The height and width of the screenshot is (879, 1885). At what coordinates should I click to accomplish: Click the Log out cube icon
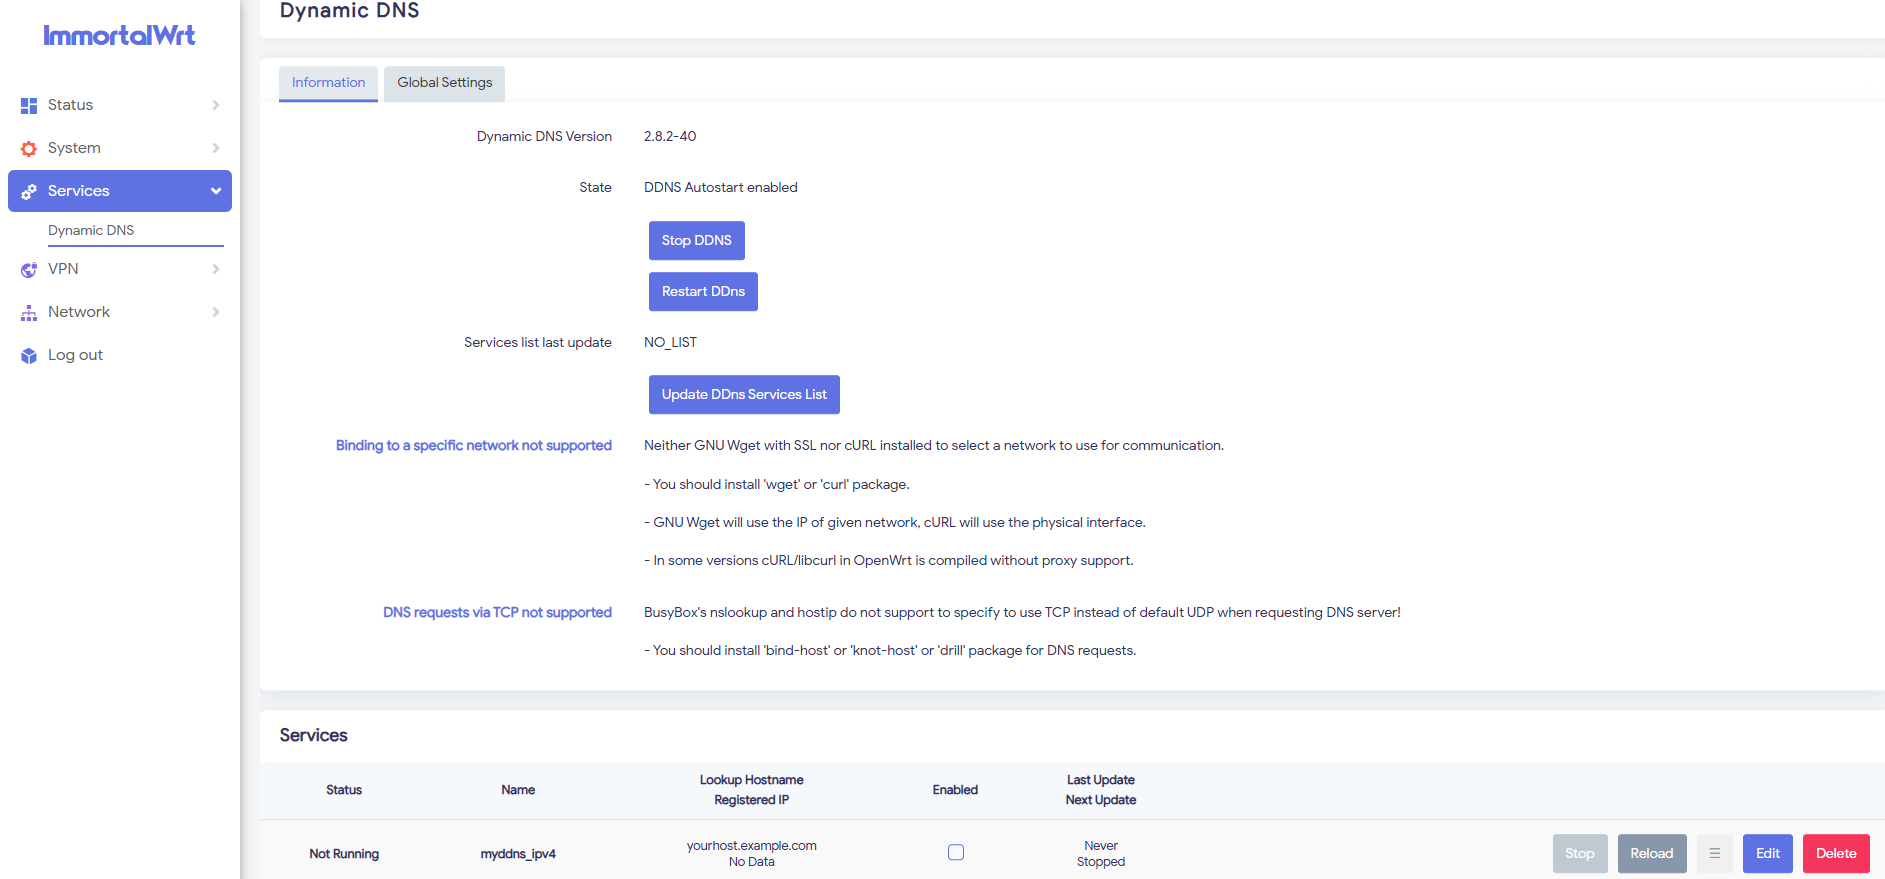pos(29,355)
